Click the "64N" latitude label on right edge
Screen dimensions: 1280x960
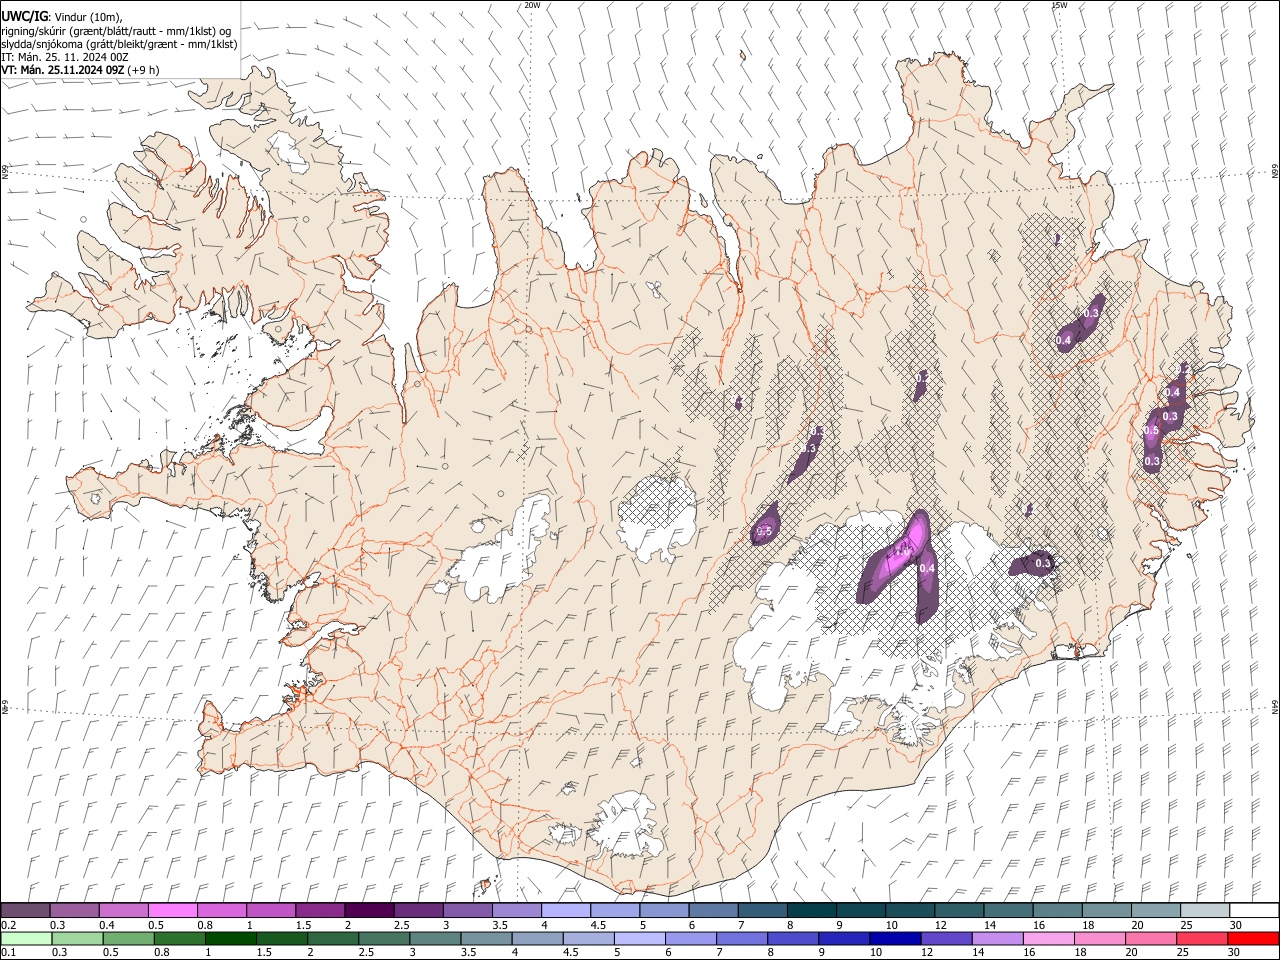pyautogui.click(x=1275, y=707)
